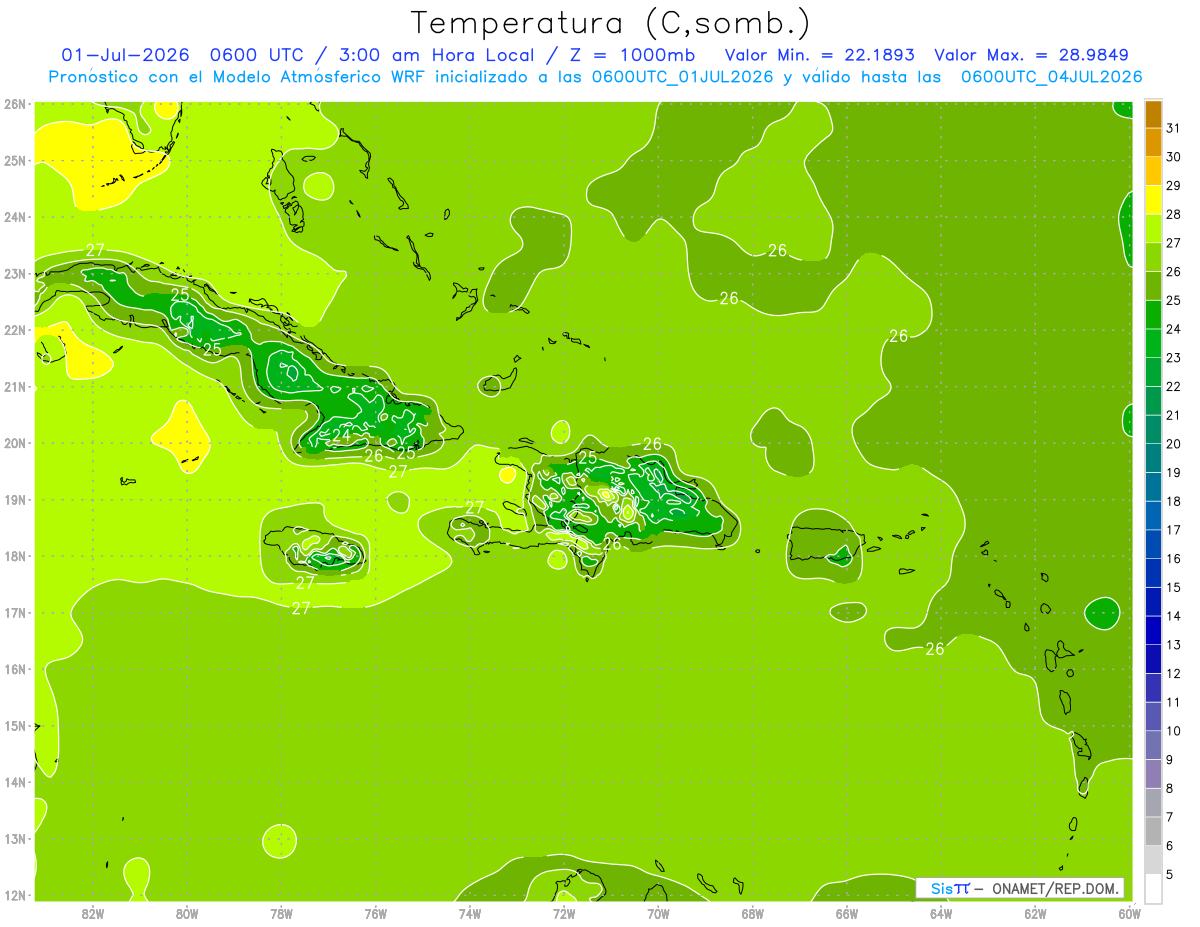Click the '15' color bar scale label
The height and width of the screenshot is (927, 1200).
[x=1173, y=587]
